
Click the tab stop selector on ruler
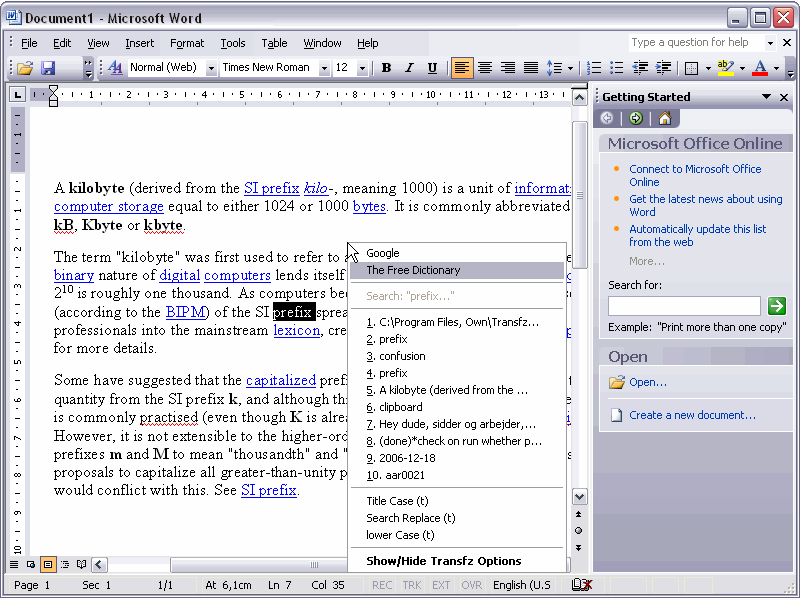18,94
